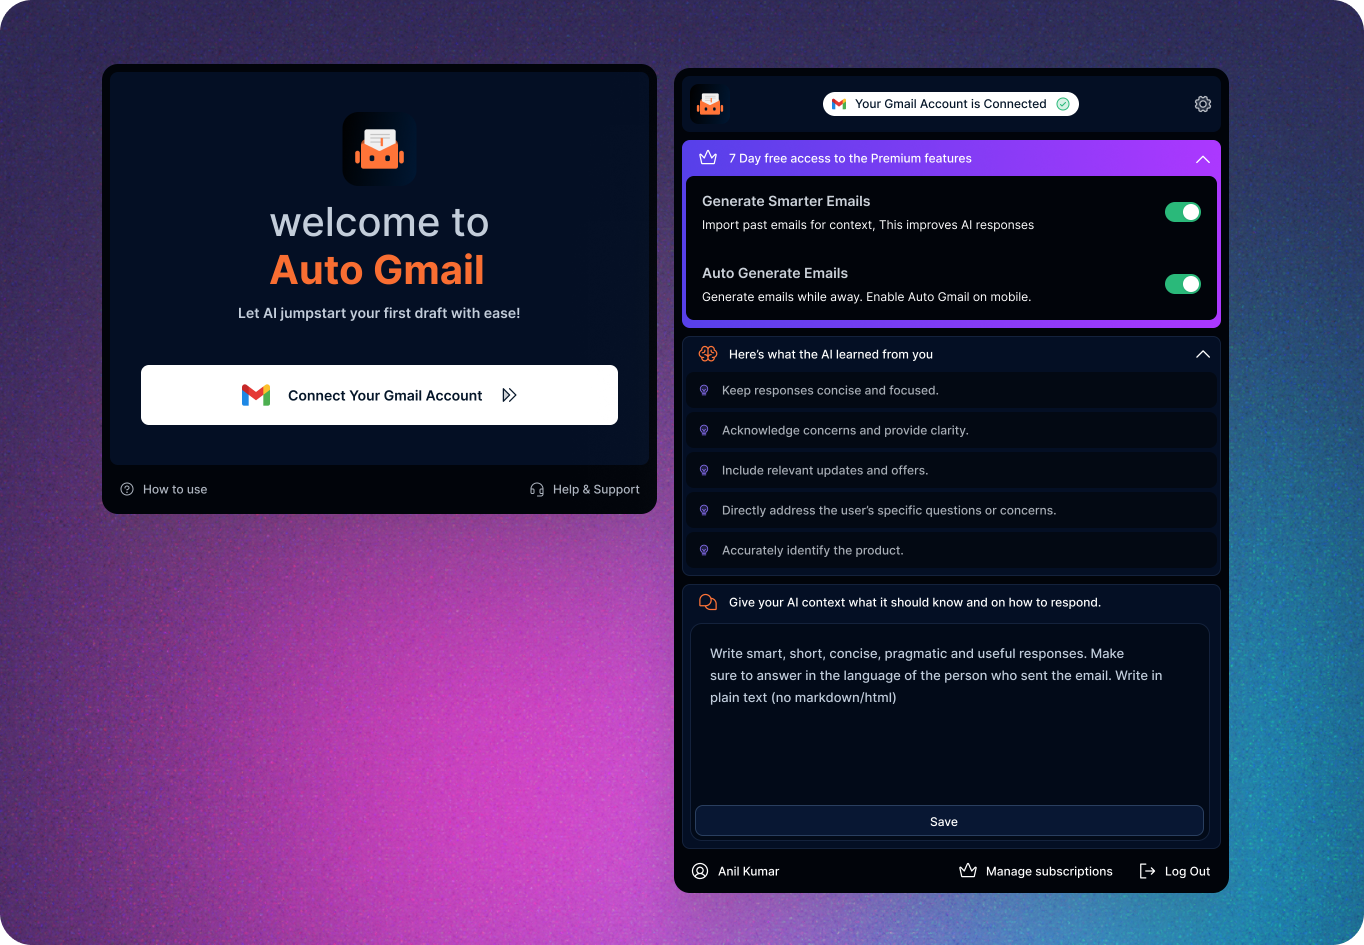Save the AI context instructions
Image resolution: width=1364 pixels, height=945 pixels.
pos(944,820)
